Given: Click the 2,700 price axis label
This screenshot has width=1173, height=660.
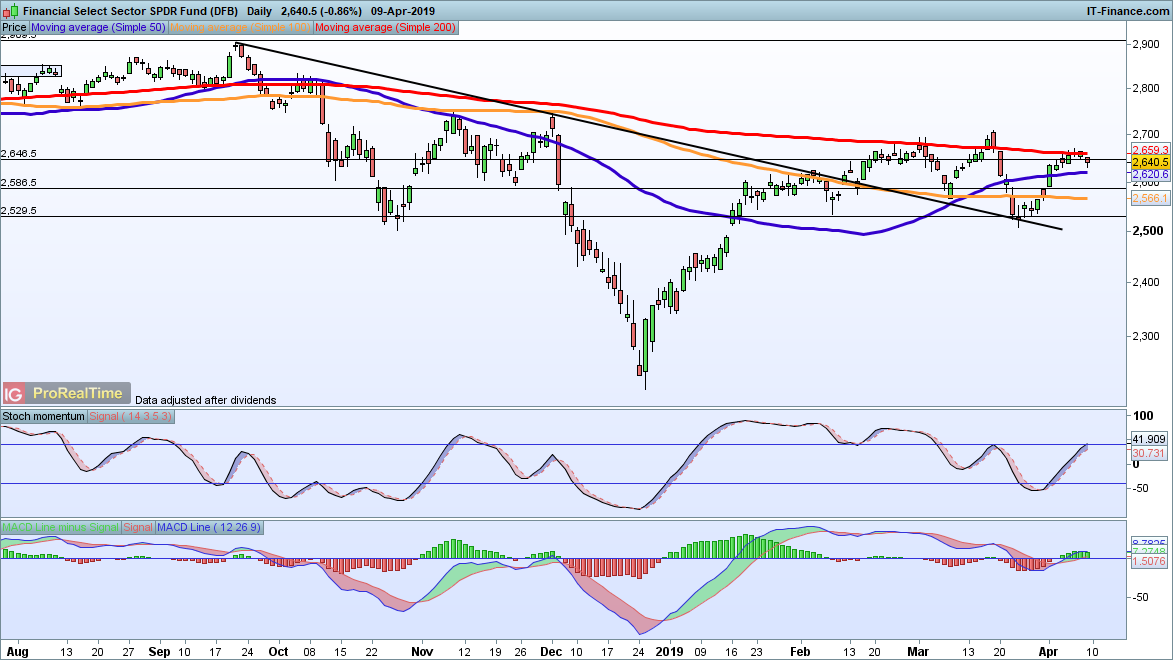Looking at the screenshot, I should tap(1146, 135).
